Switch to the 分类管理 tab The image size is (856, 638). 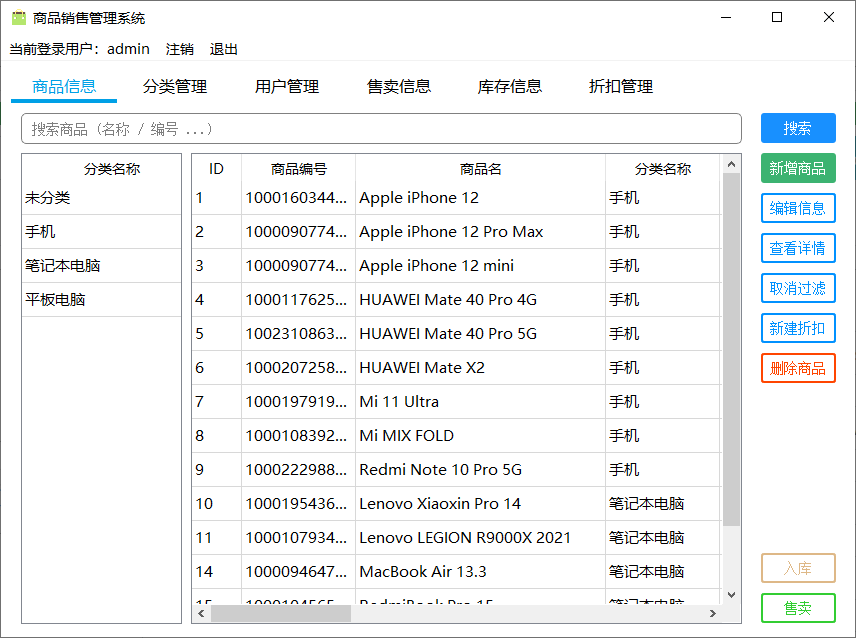click(x=175, y=86)
